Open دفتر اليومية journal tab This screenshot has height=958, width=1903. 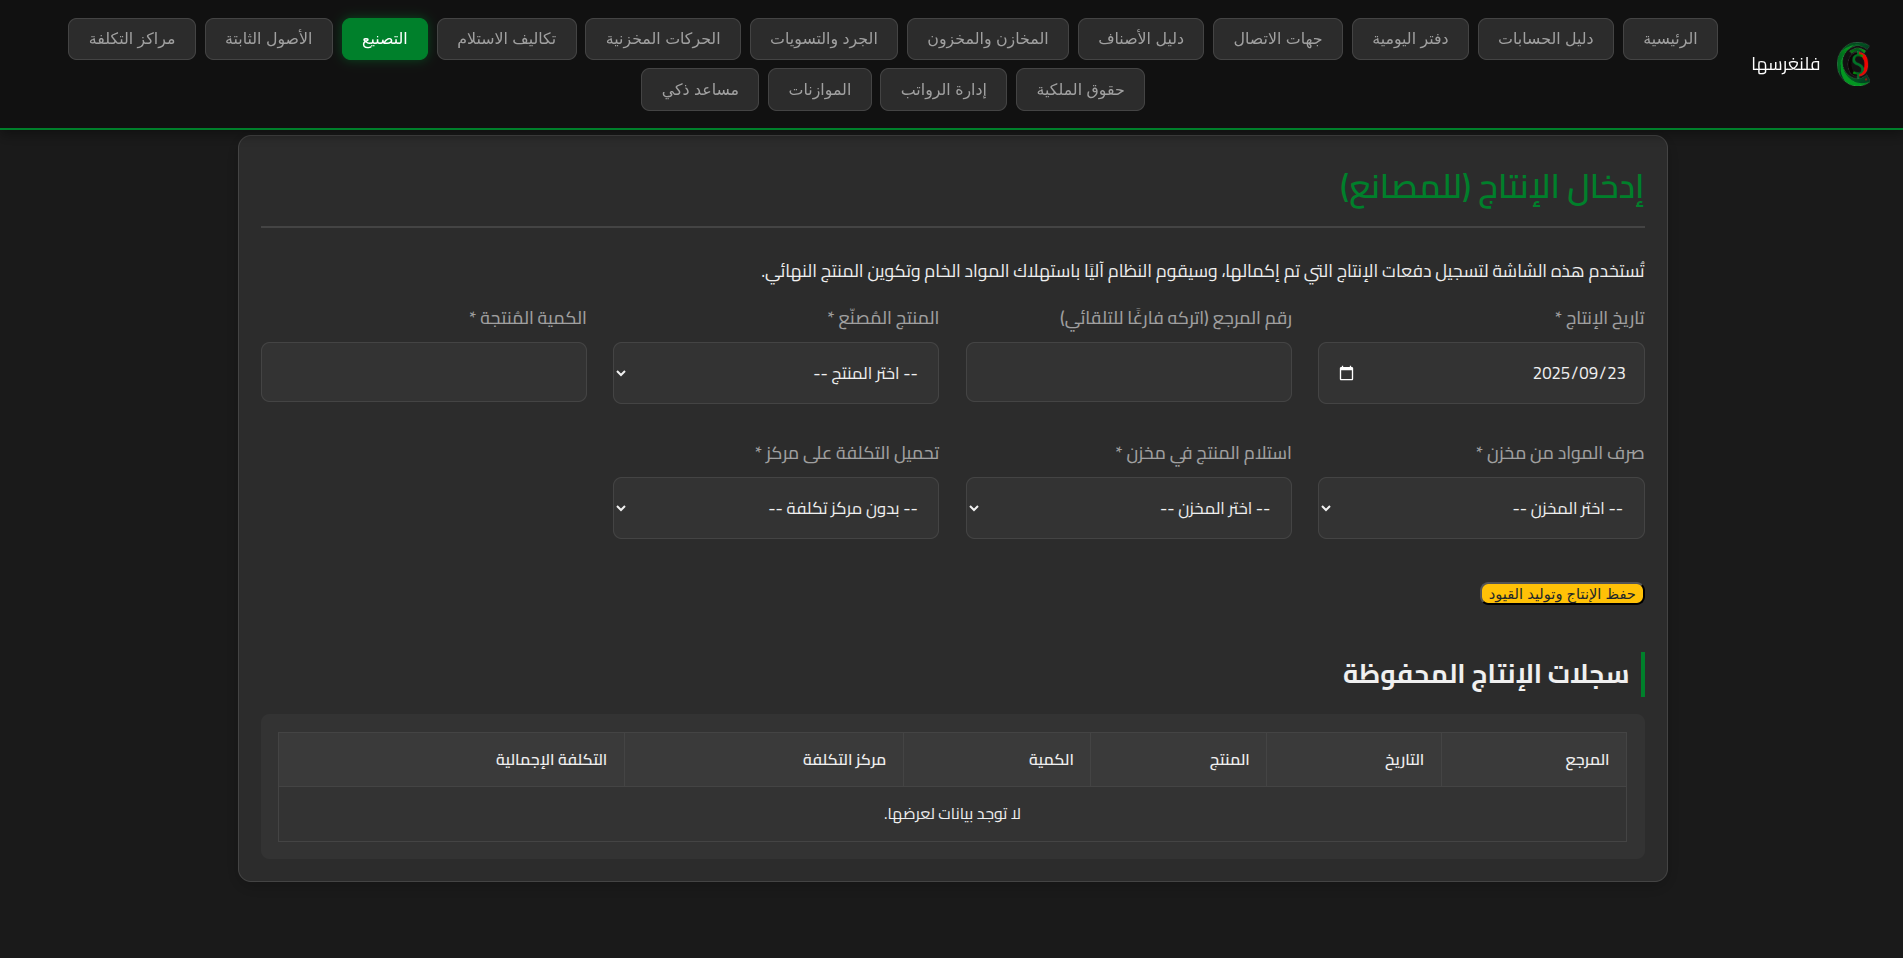click(x=1409, y=39)
